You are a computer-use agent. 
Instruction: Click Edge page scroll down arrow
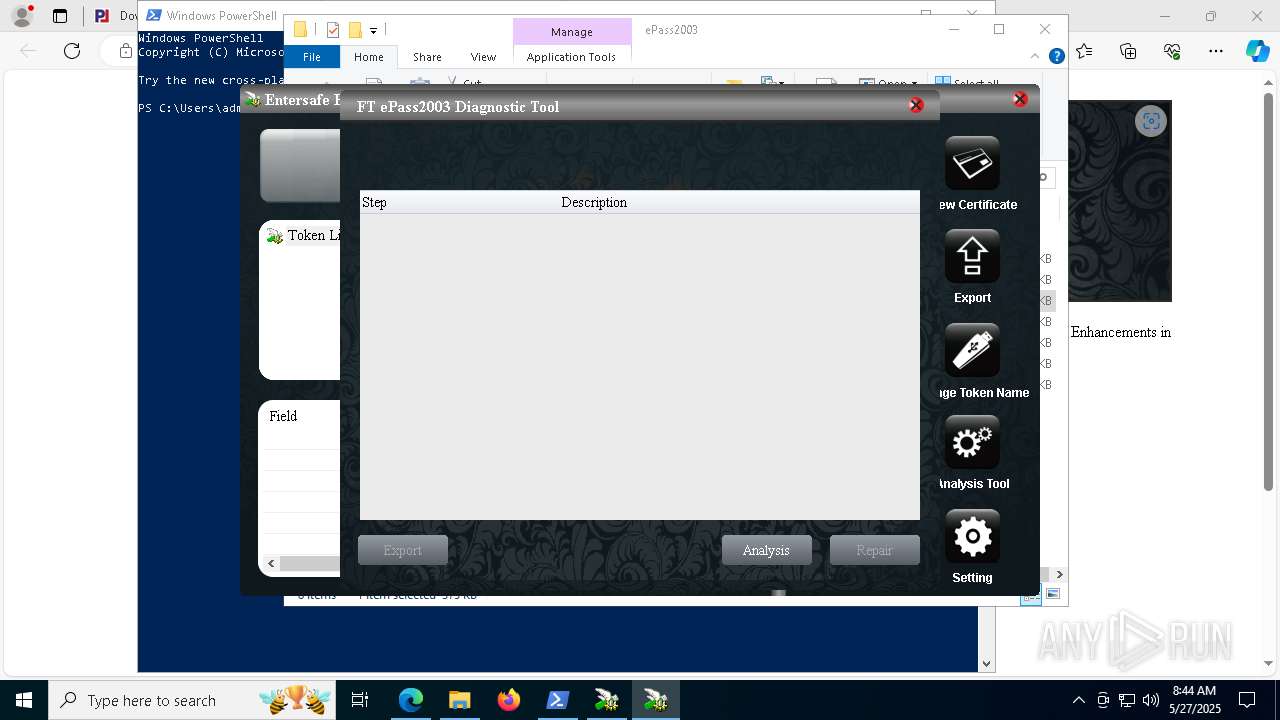(x=1271, y=663)
